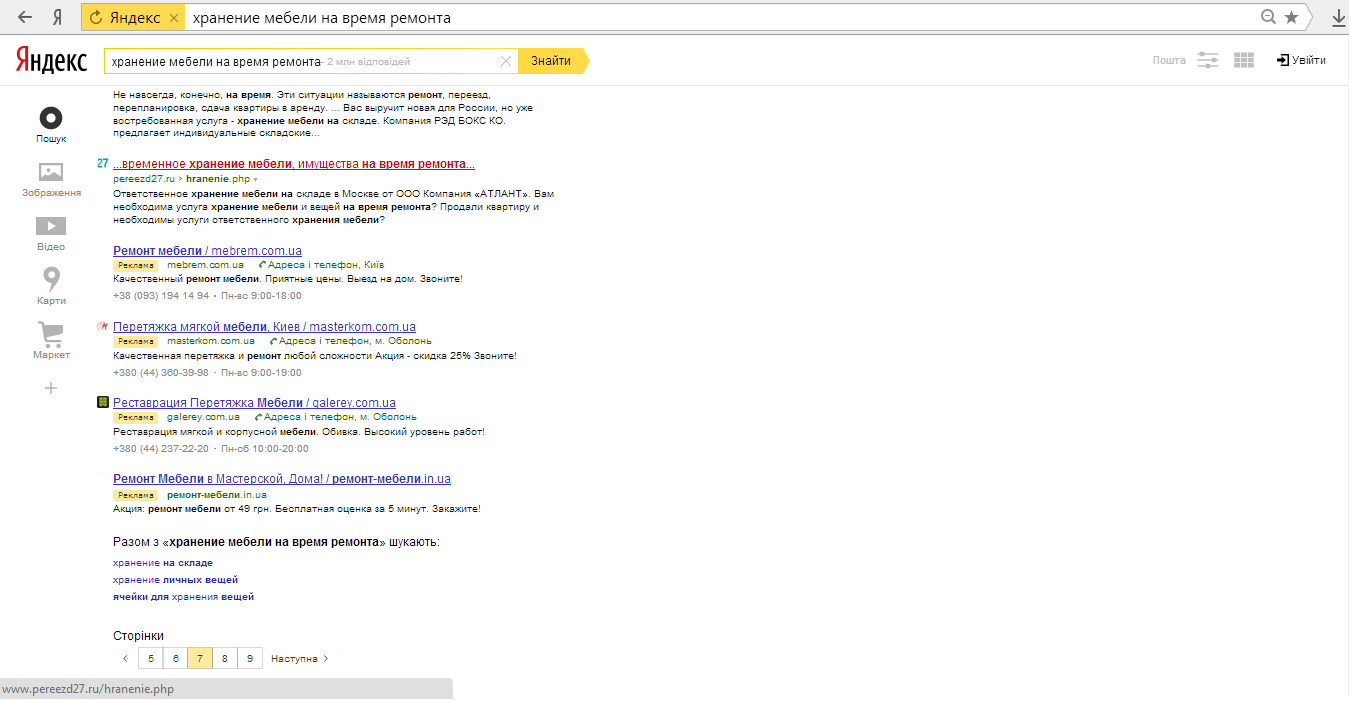Open the Пошта mail link
The height and width of the screenshot is (701, 1349).
(x=1169, y=60)
